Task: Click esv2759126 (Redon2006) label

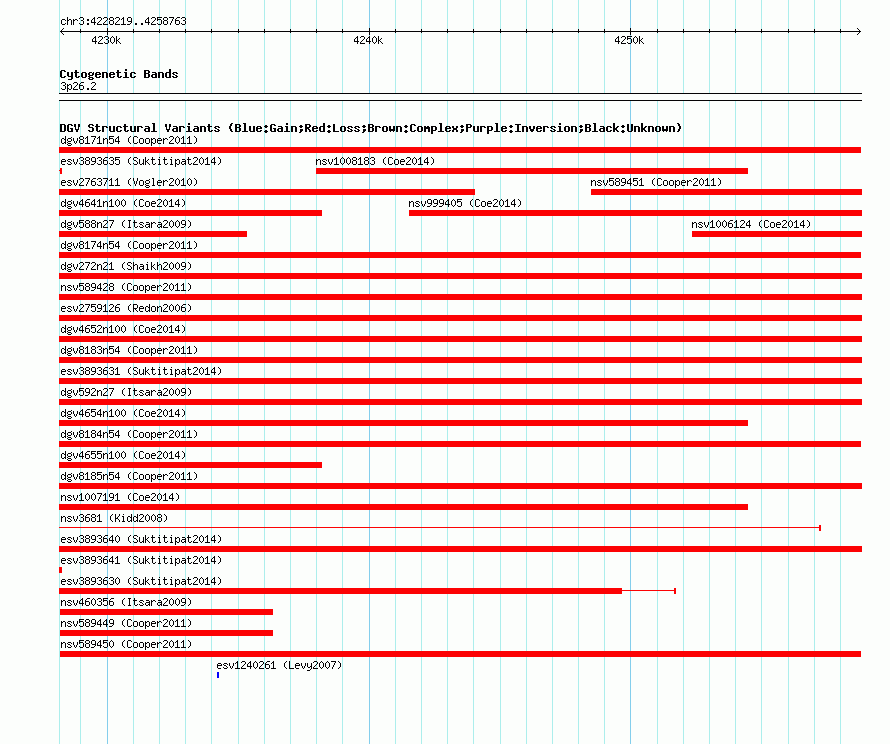Action: click(x=126, y=308)
